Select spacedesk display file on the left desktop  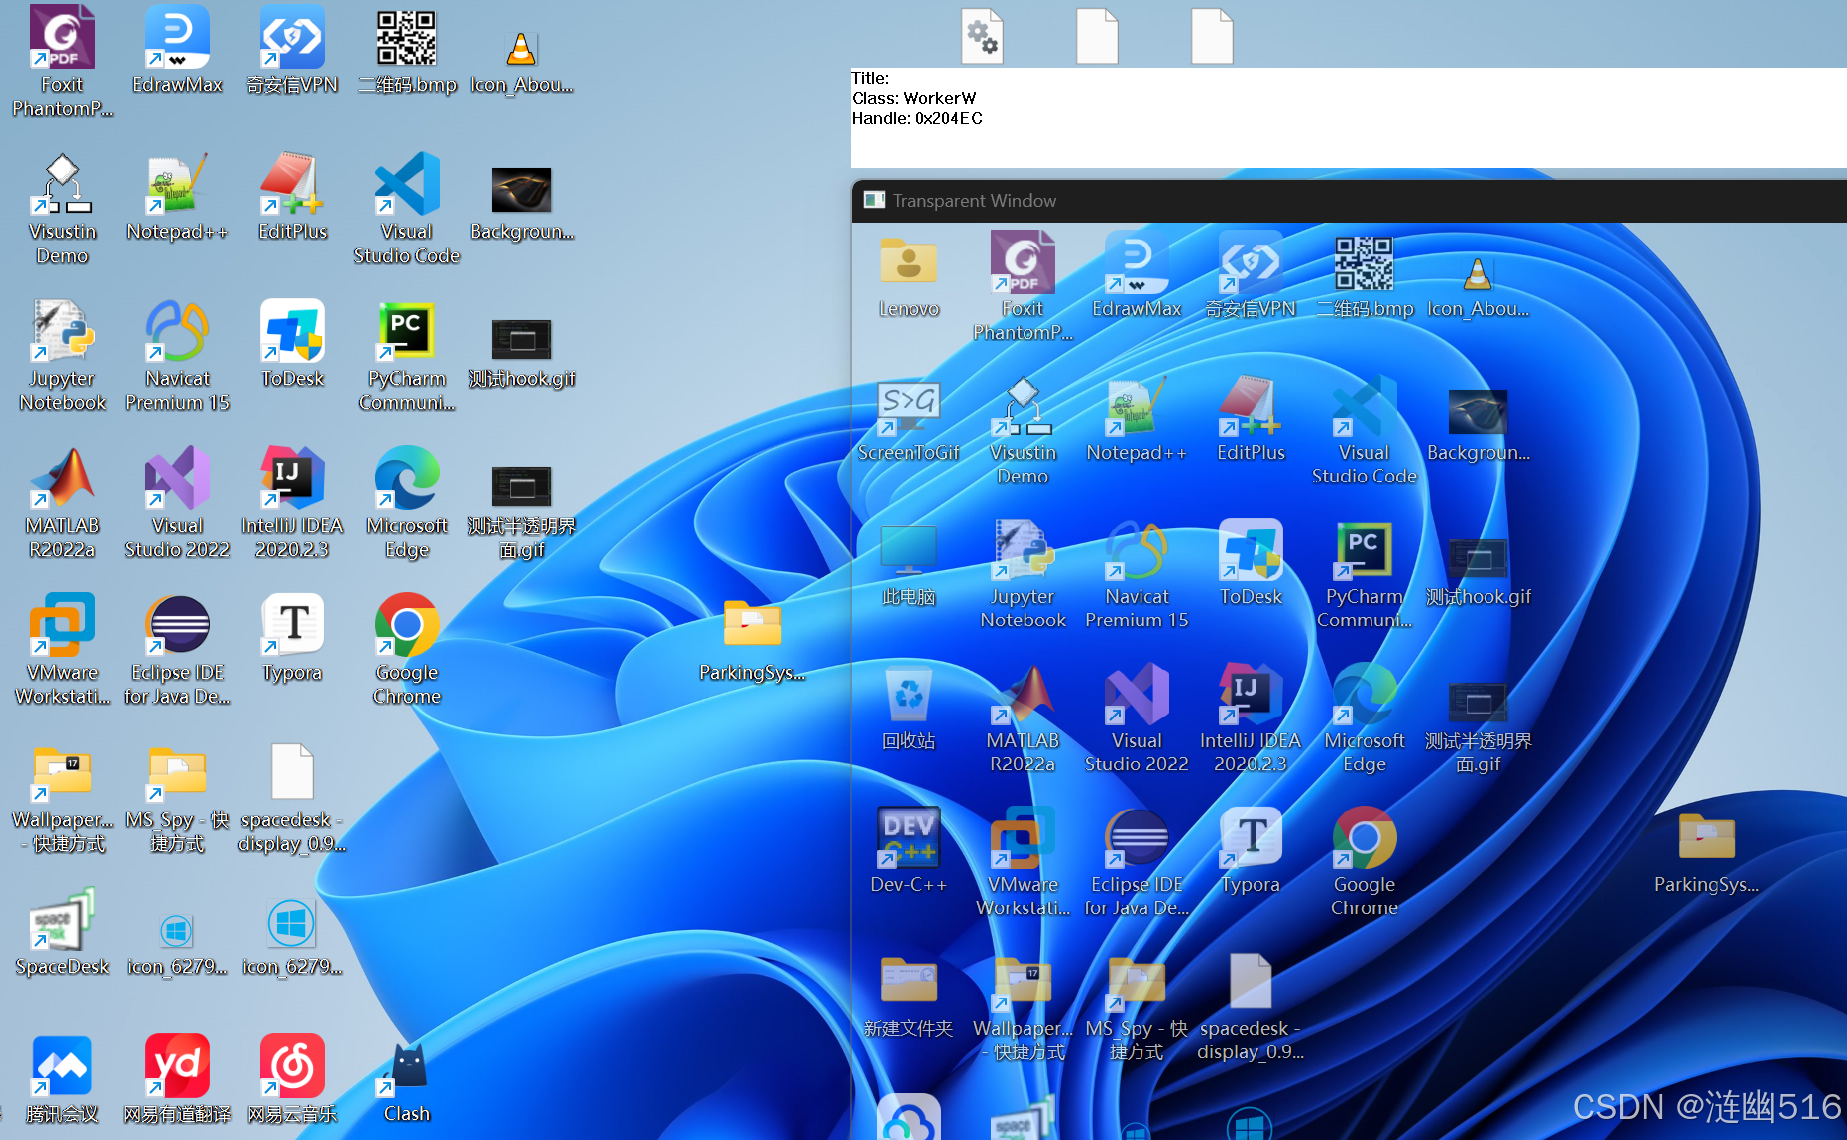[x=292, y=798]
